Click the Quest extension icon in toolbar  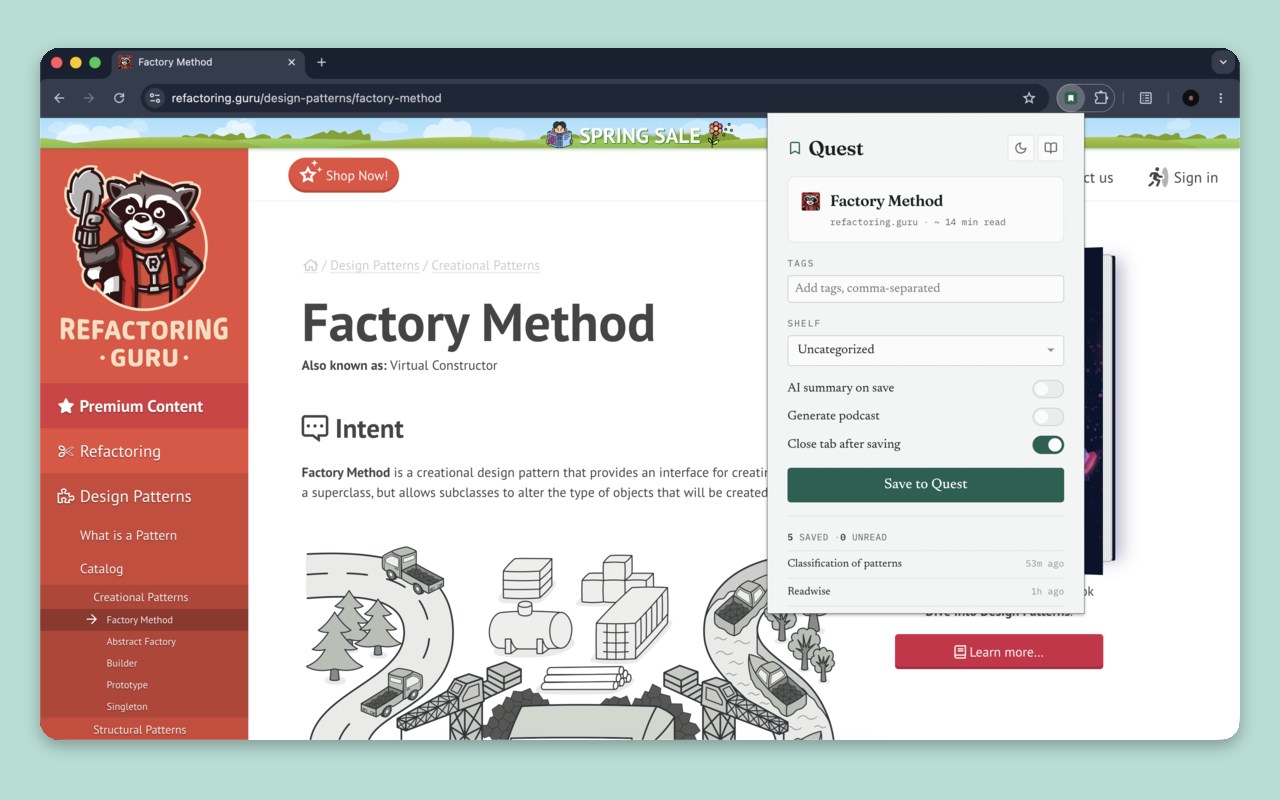click(x=1070, y=98)
